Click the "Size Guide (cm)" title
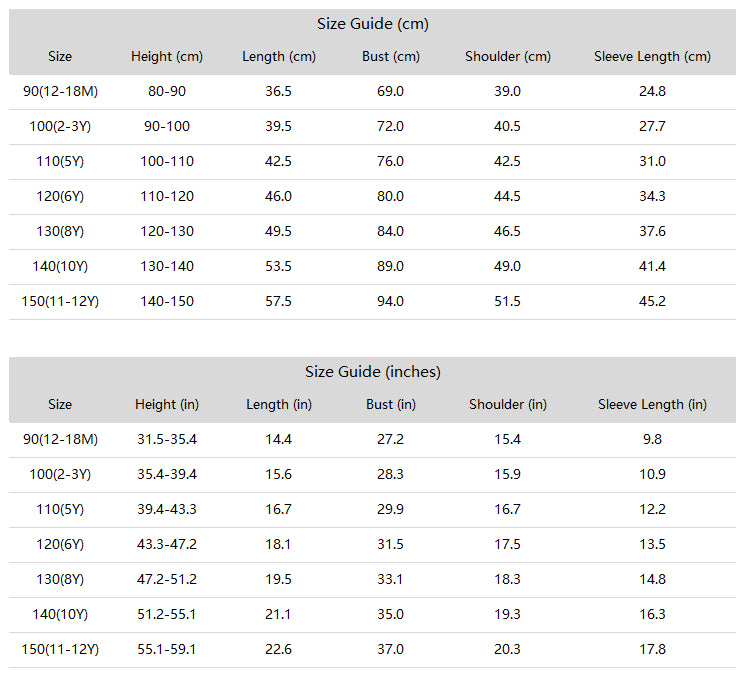This screenshot has height=675, width=746. [373, 24]
